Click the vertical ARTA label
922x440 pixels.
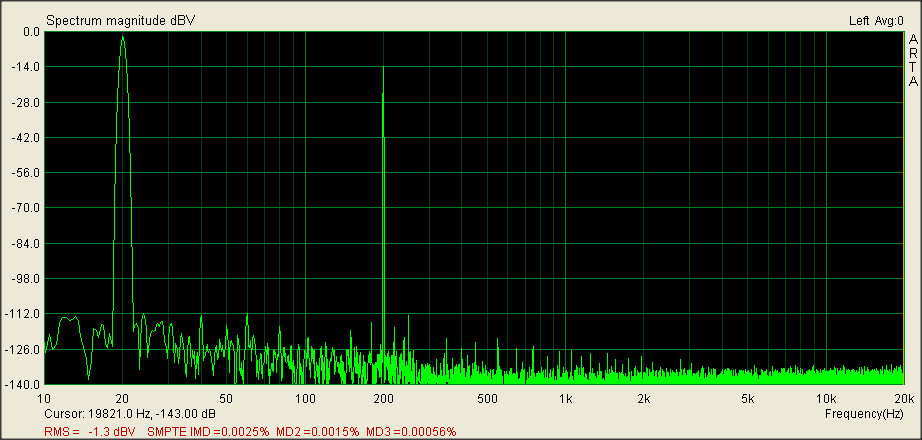913,61
